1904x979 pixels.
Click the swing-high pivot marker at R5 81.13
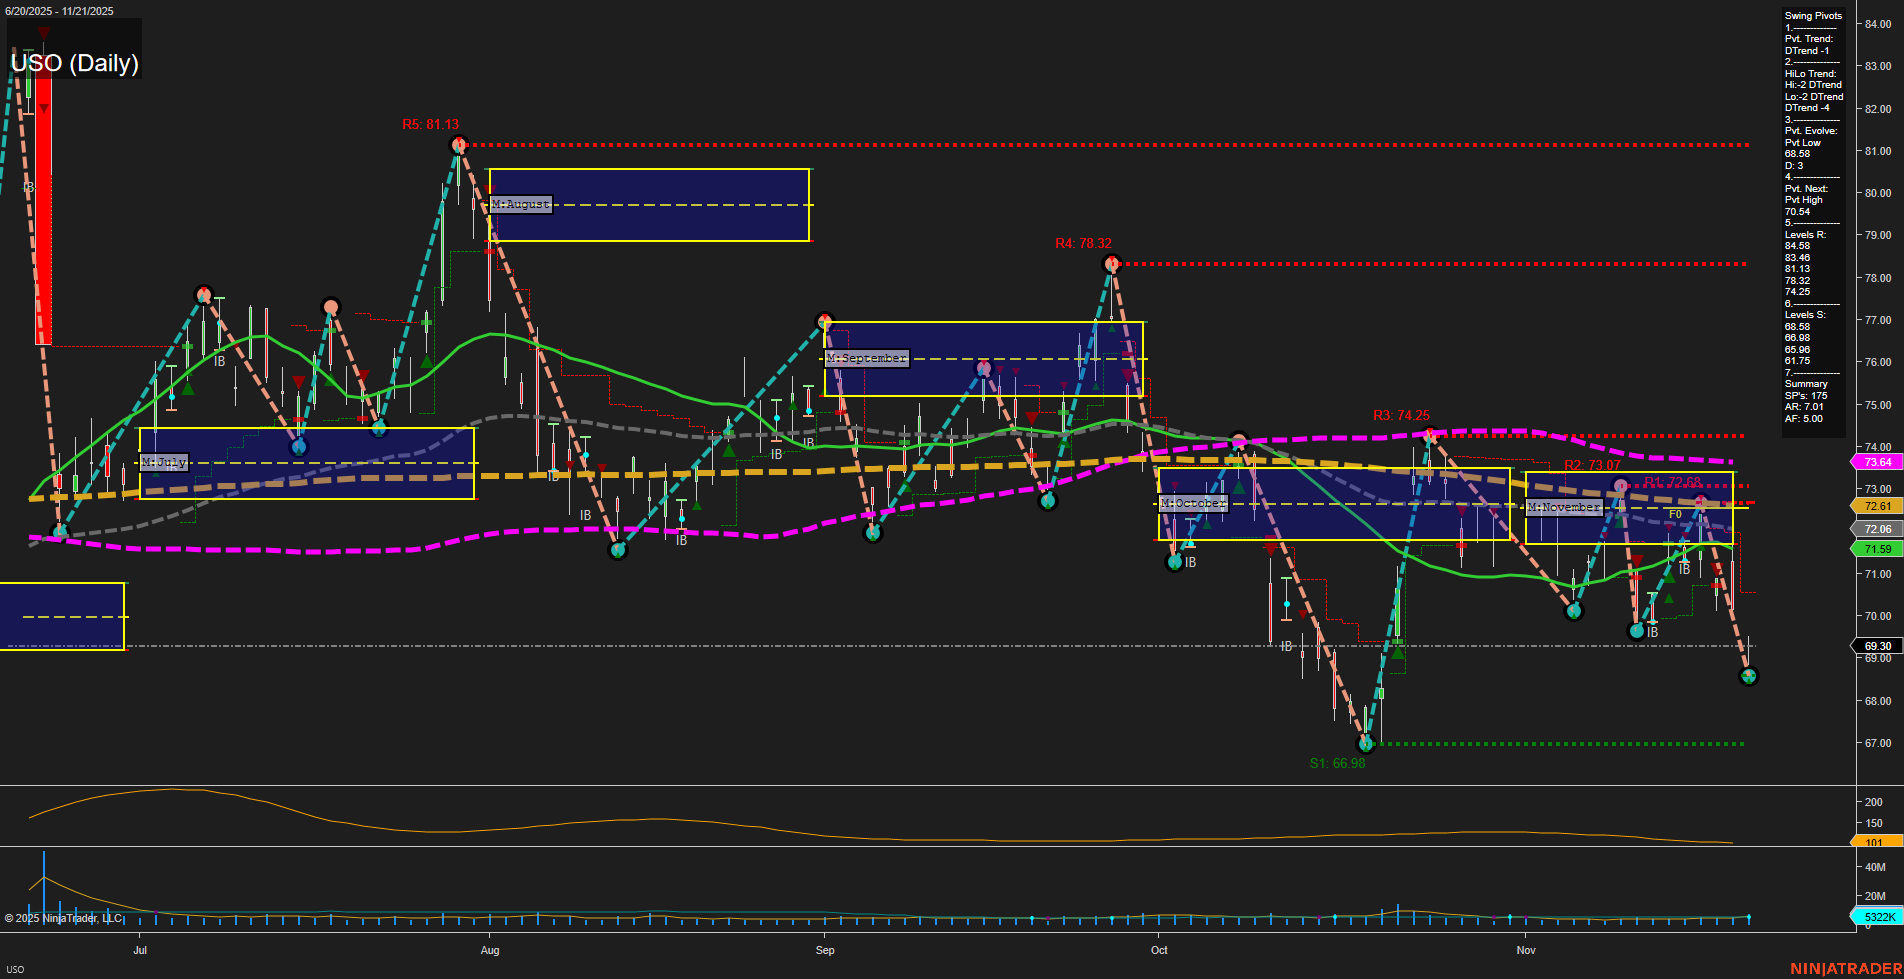[x=459, y=145]
